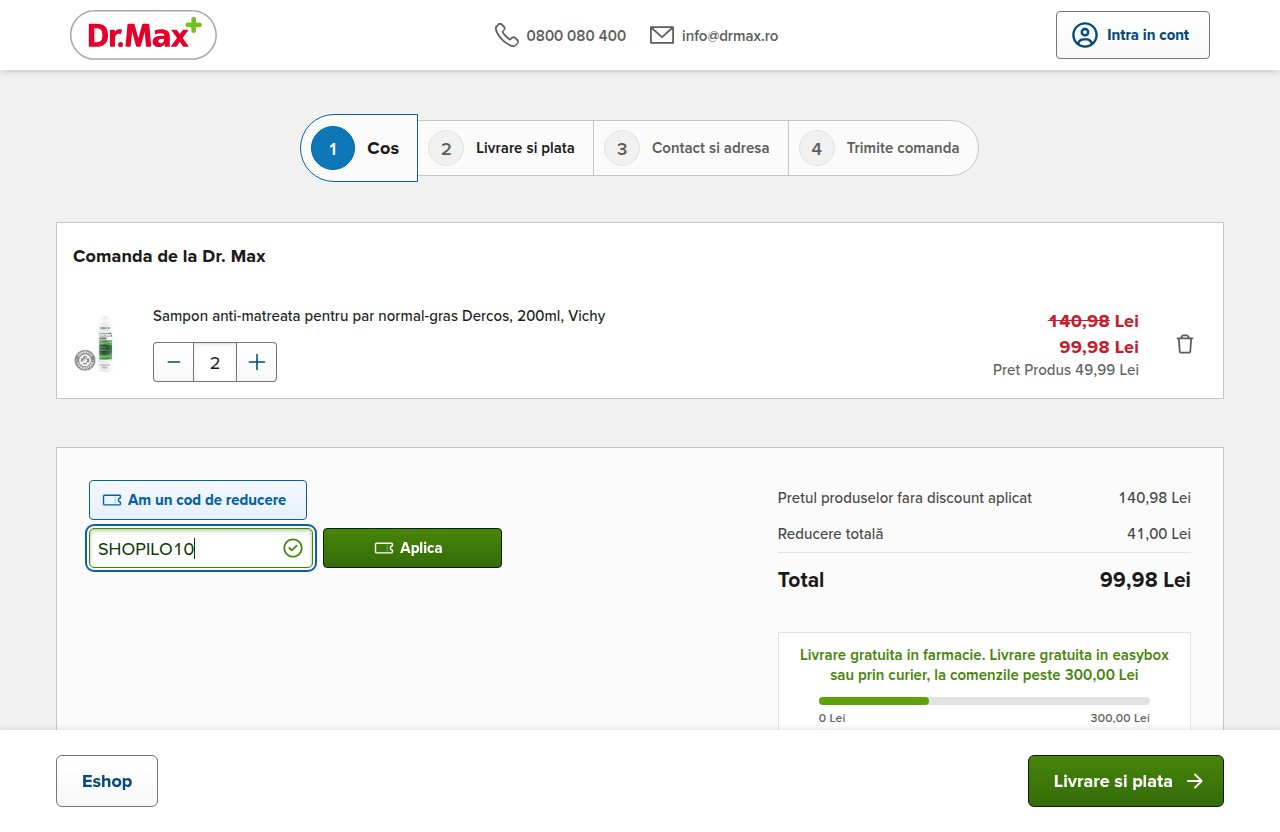Viewport: 1280px width, 832px height.
Task: Decrease shampoo quantity with minus button
Action: (x=174, y=362)
